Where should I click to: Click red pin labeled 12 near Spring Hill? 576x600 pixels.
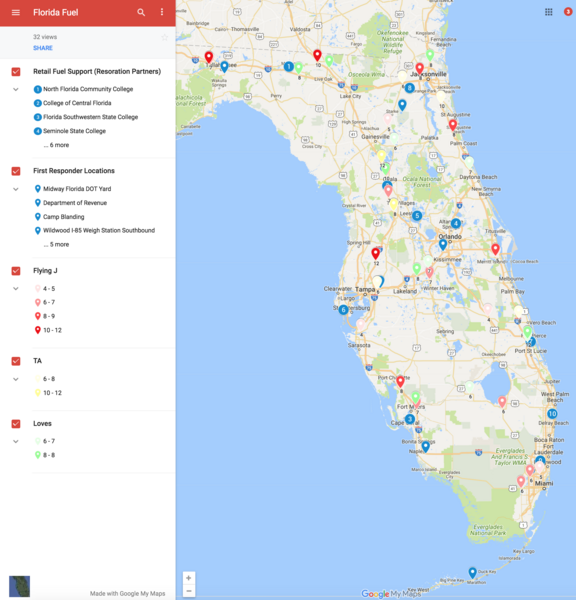tap(375, 253)
